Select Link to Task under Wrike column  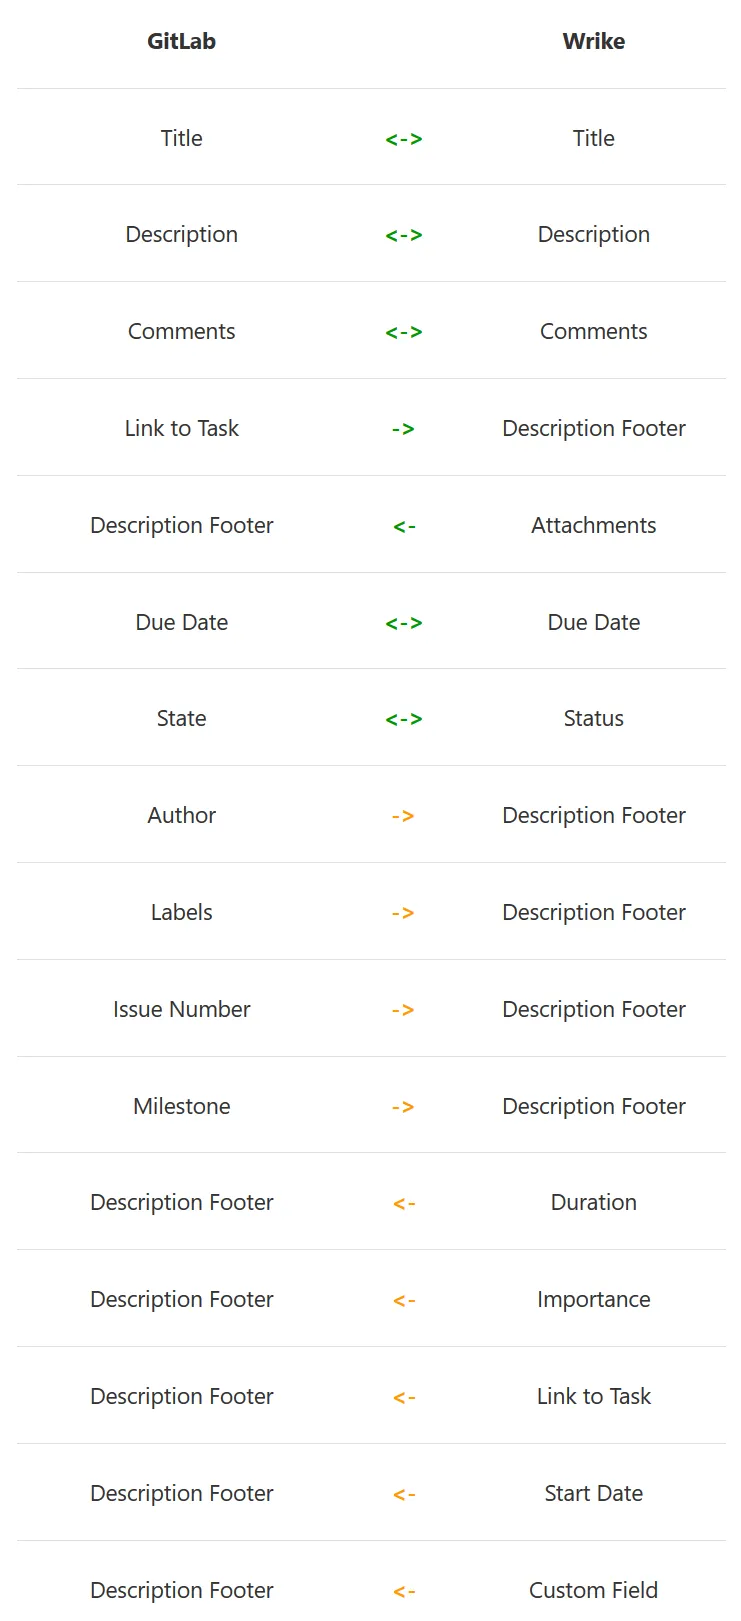pos(594,1396)
